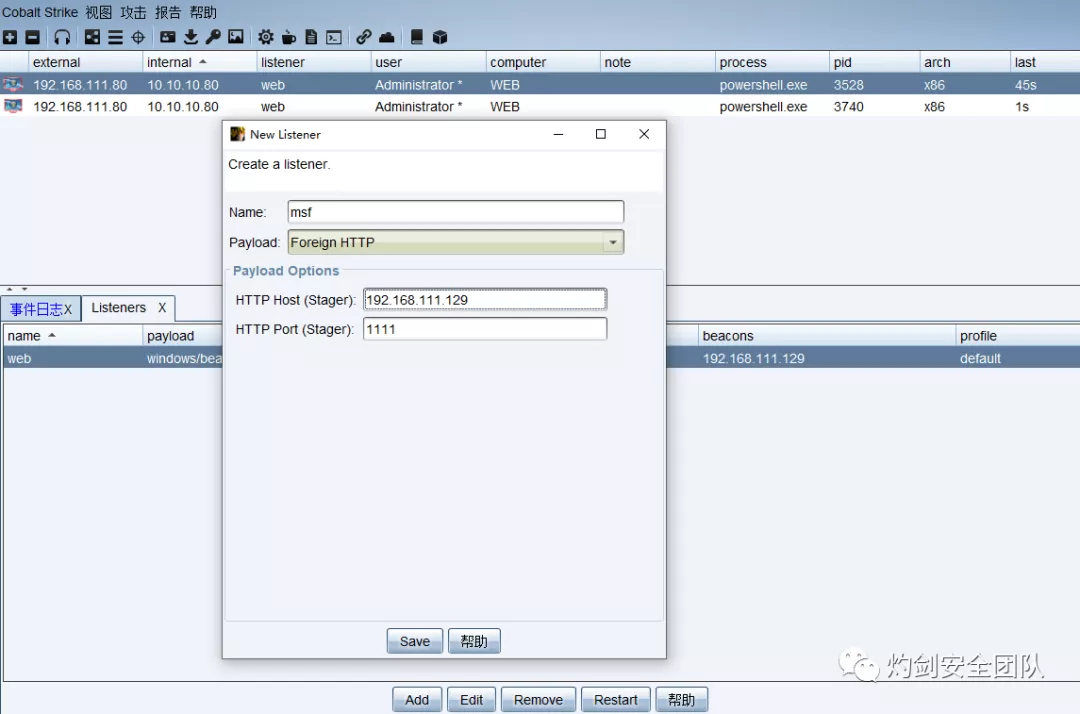Image resolution: width=1080 pixels, height=714 pixels.
Task: Close the Listeners tab with its X
Action: click(162, 308)
